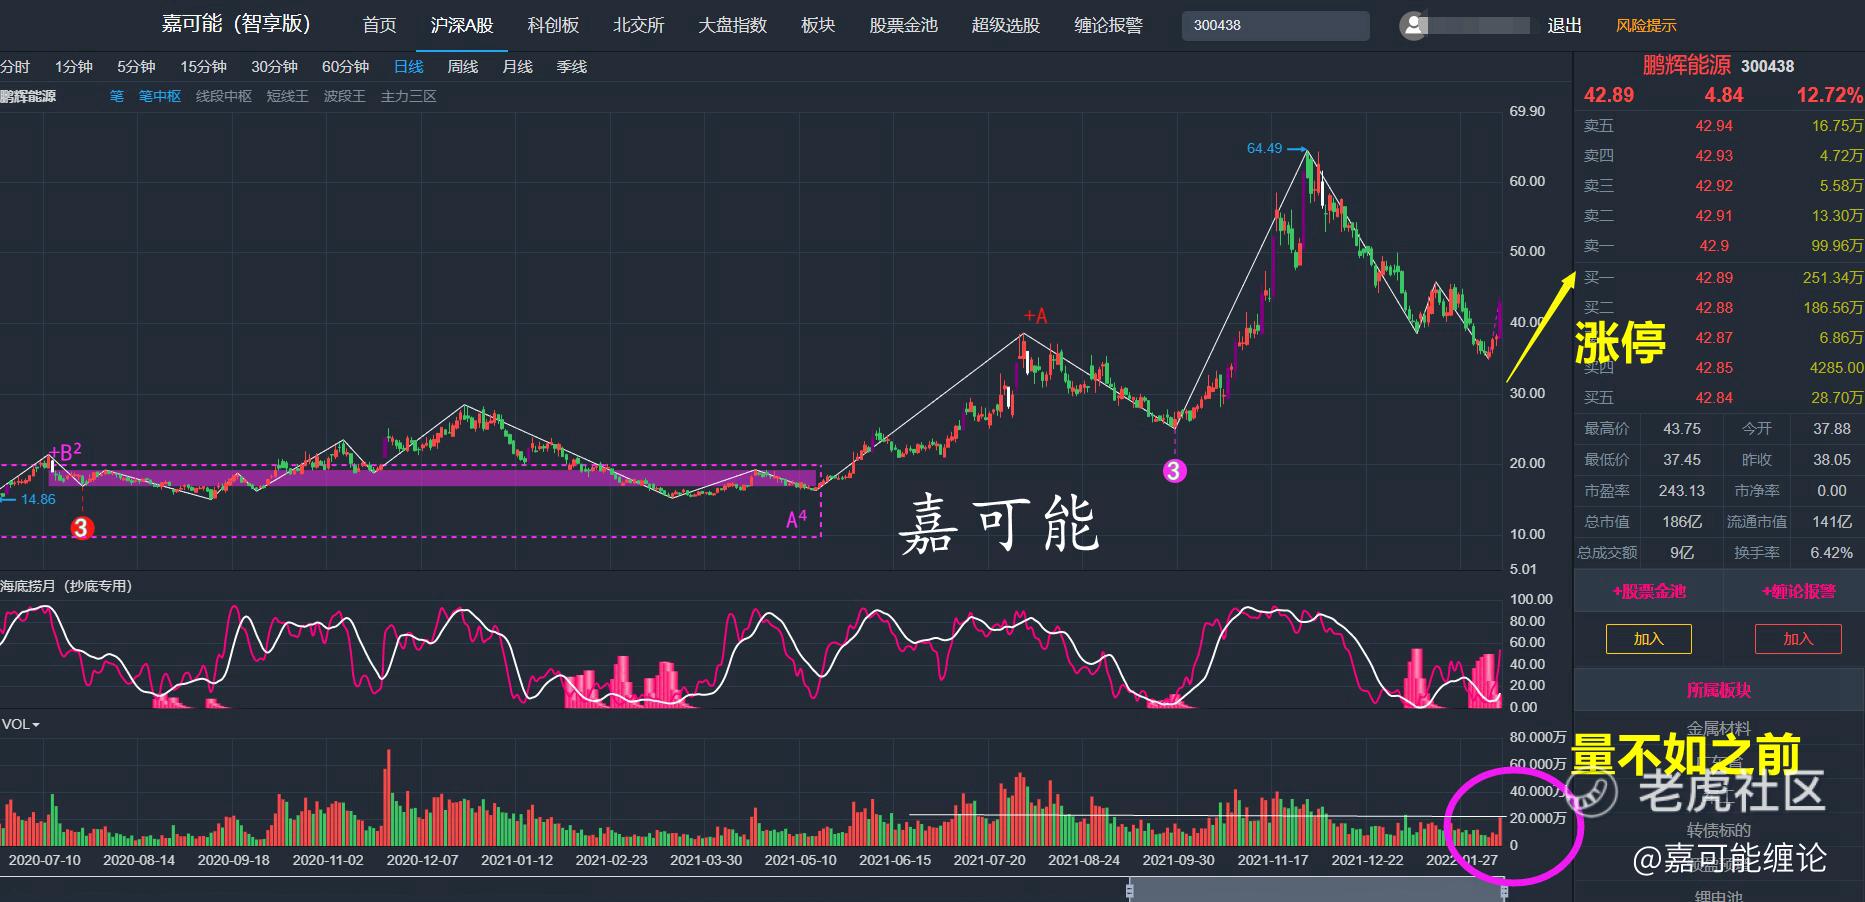Viewport: 1865px width, 902px height.
Task: Enable the 波段王 indicator
Action: (x=345, y=96)
